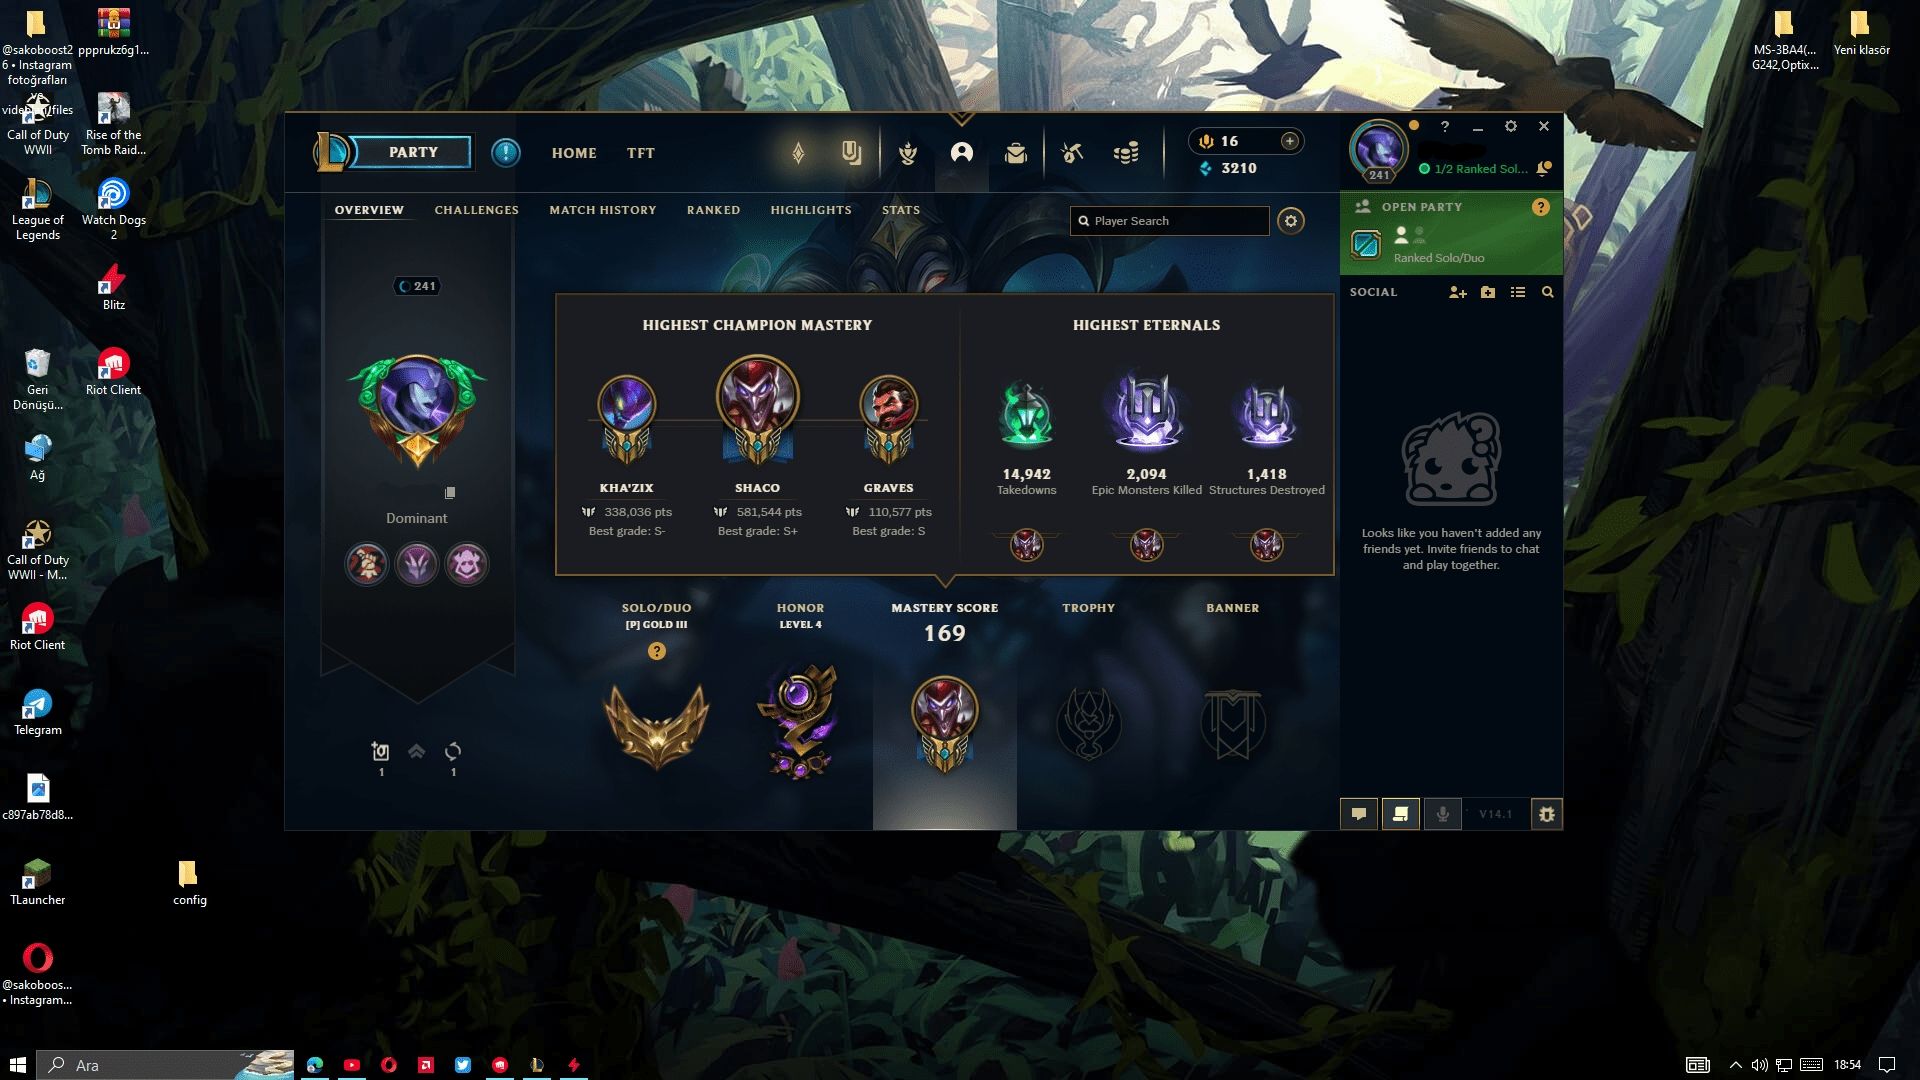Open the blue notification alert icon
Image resolution: width=1920 pixels, height=1080 pixels.
[x=506, y=153]
